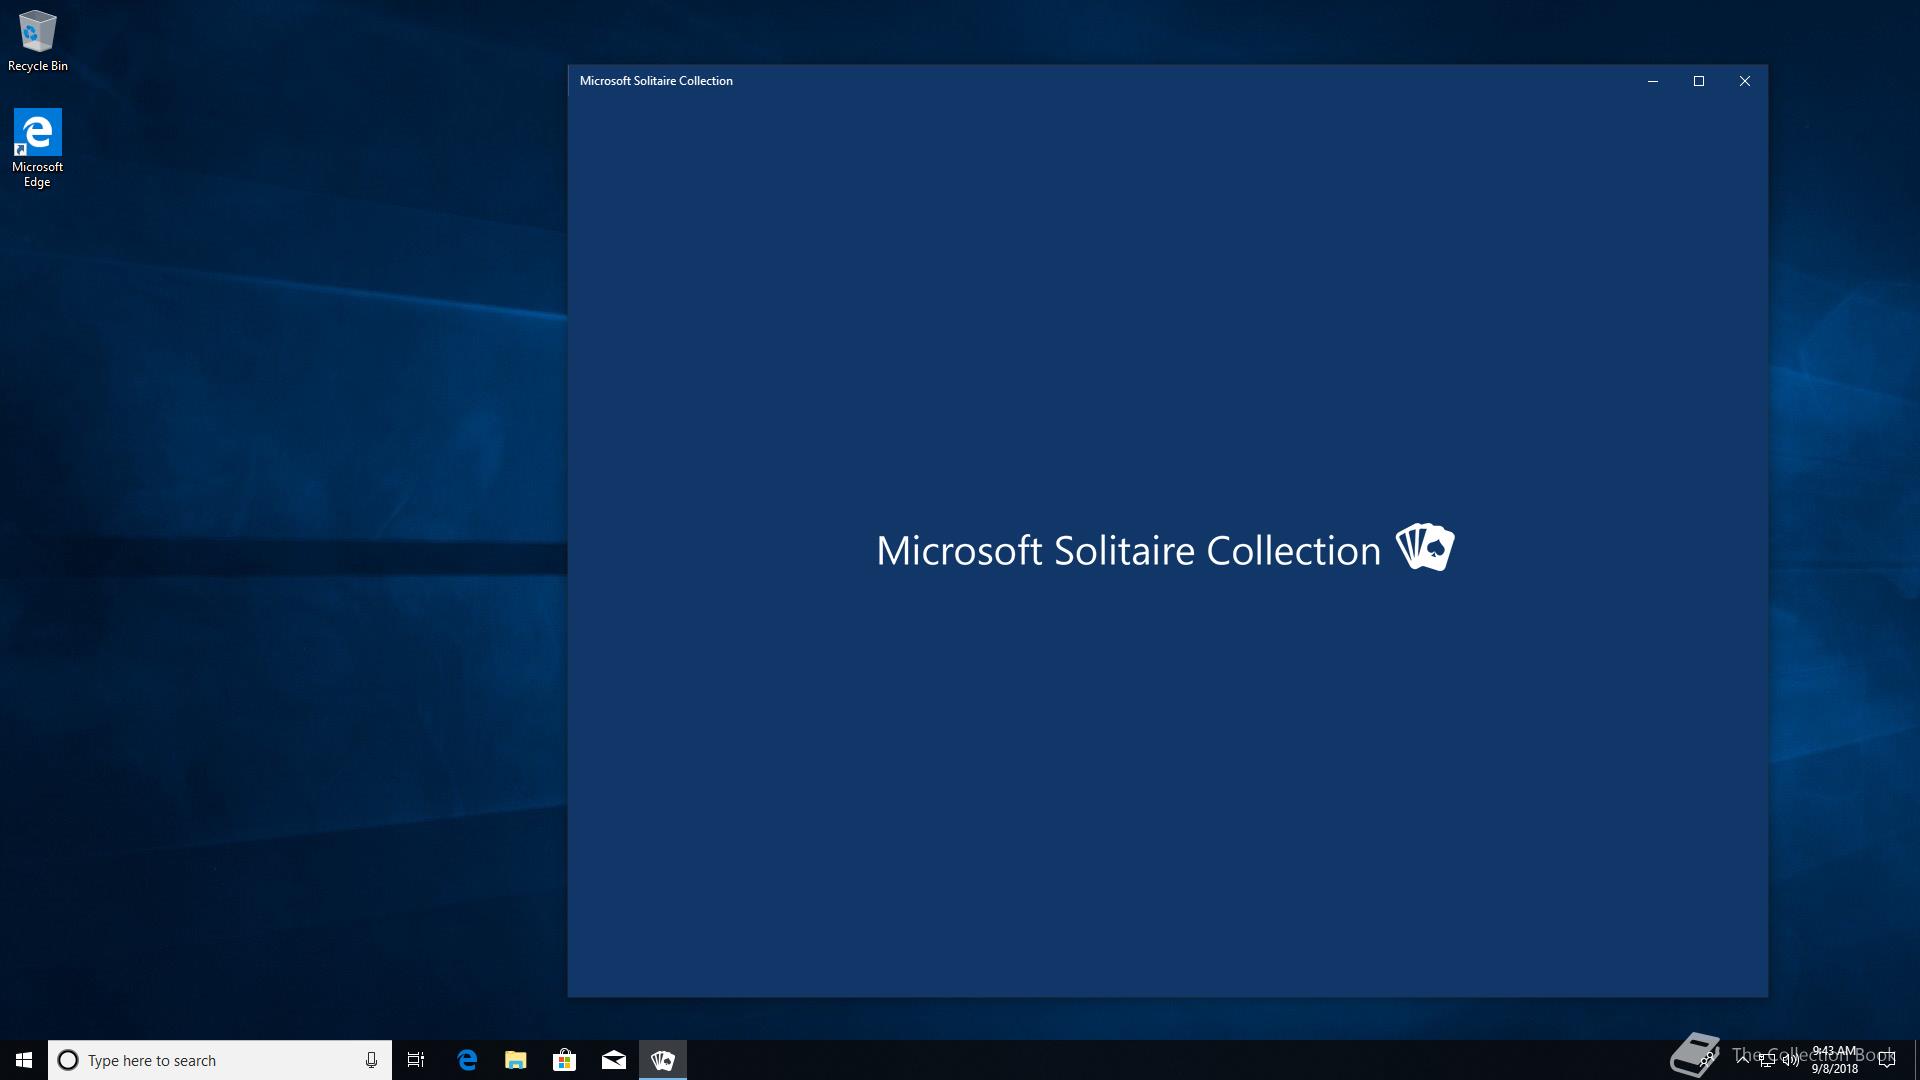Close the Solitaire Collection window
Screen dimensions: 1920x1080
coord(1745,81)
